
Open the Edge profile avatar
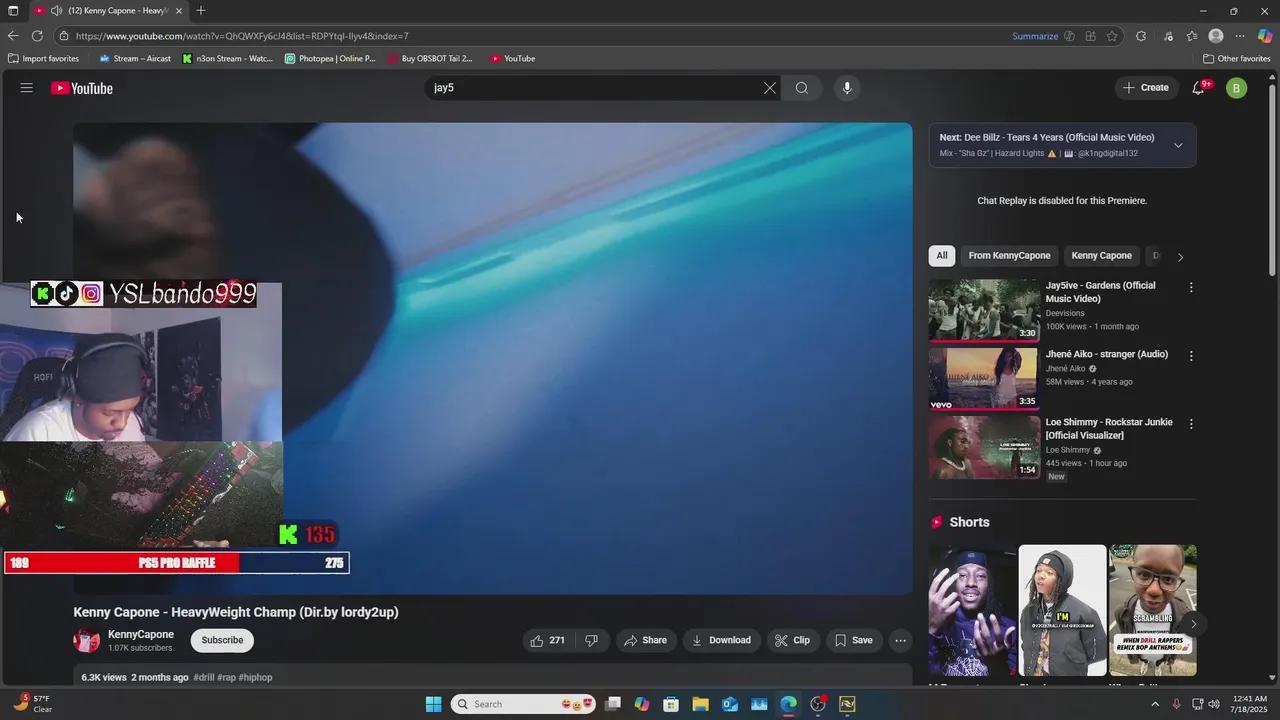coord(1216,36)
